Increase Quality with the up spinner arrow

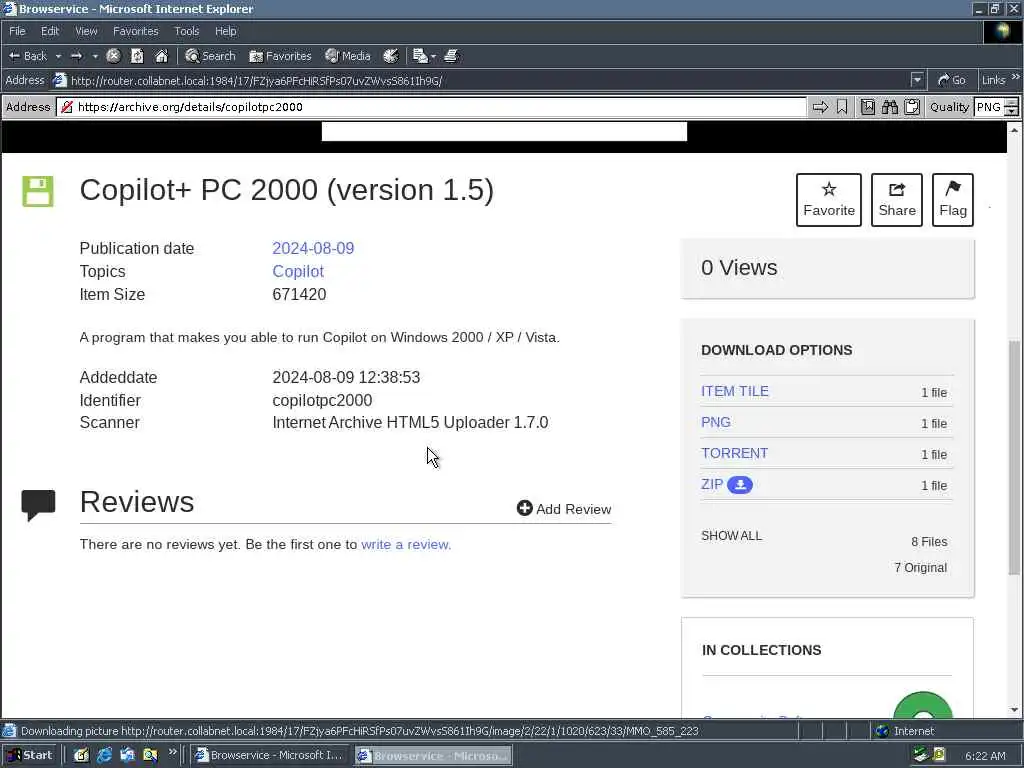[x=1012, y=103]
